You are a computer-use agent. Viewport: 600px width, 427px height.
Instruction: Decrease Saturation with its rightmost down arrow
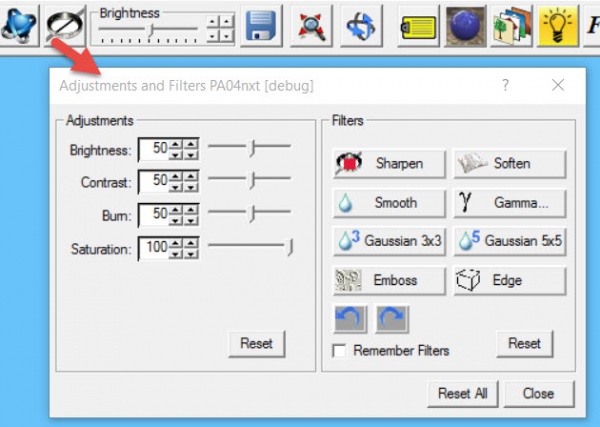tap(191, 253)
